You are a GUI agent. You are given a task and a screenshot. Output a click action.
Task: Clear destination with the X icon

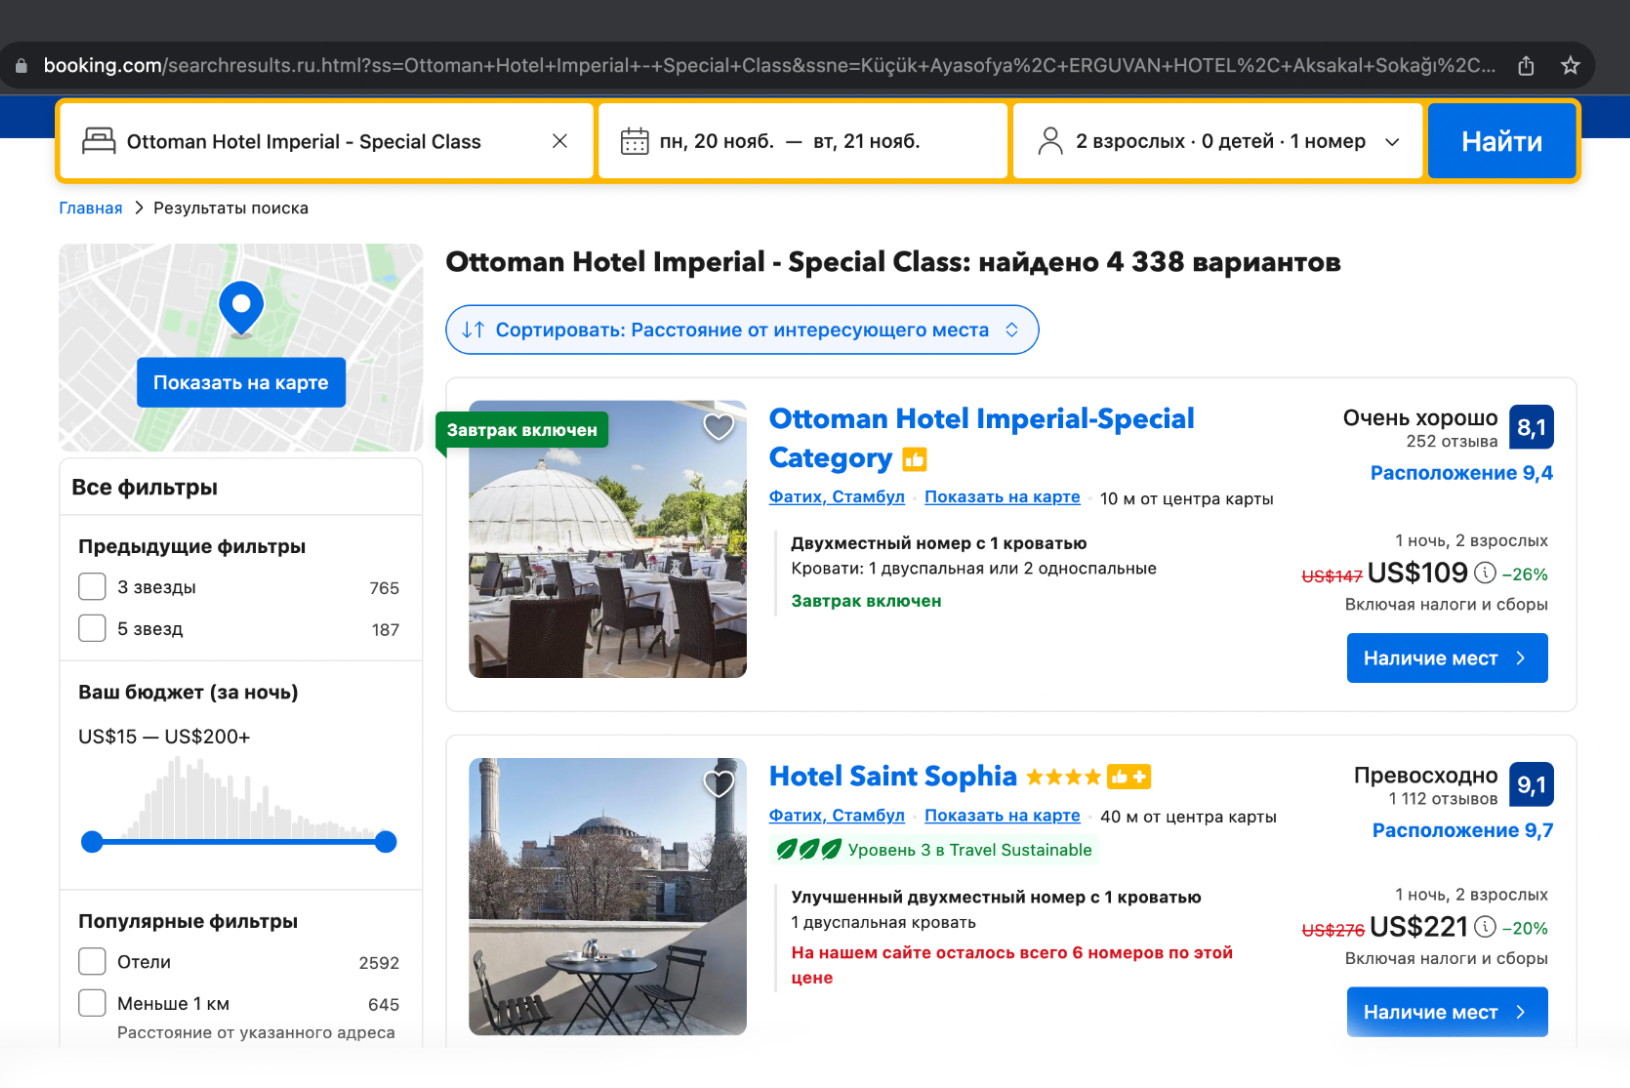[560, 141]
